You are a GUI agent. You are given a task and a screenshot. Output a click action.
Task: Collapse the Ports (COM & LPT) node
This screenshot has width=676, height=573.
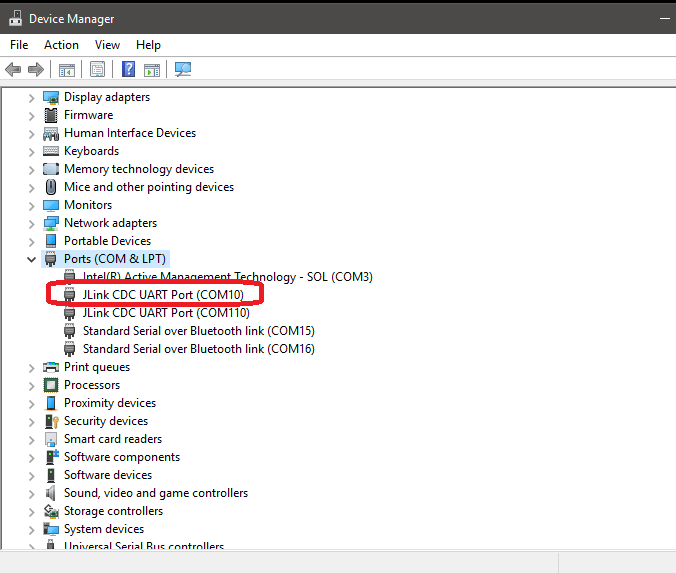tap(31, 259)
